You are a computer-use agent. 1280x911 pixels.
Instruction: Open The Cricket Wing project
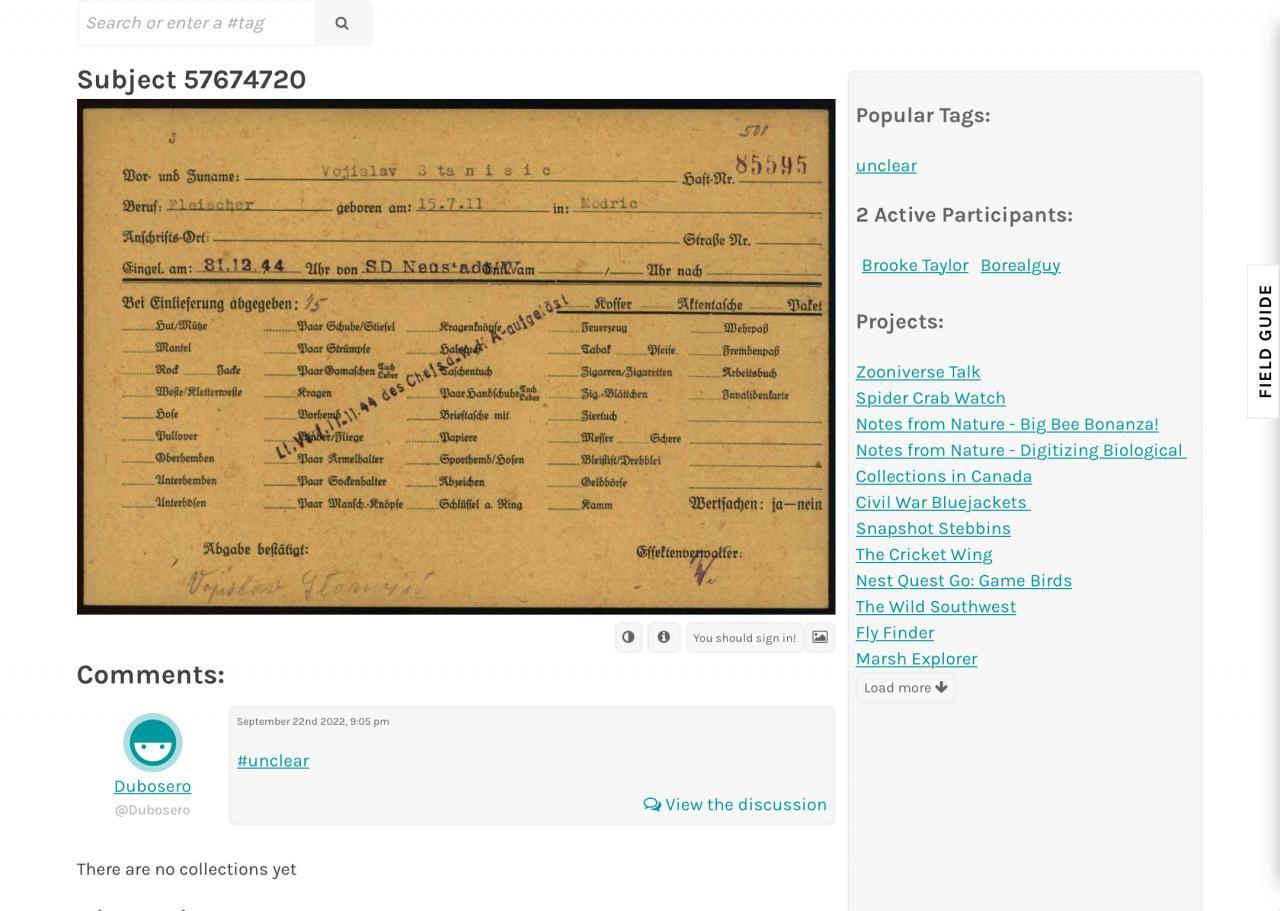[x=924, y=554]
